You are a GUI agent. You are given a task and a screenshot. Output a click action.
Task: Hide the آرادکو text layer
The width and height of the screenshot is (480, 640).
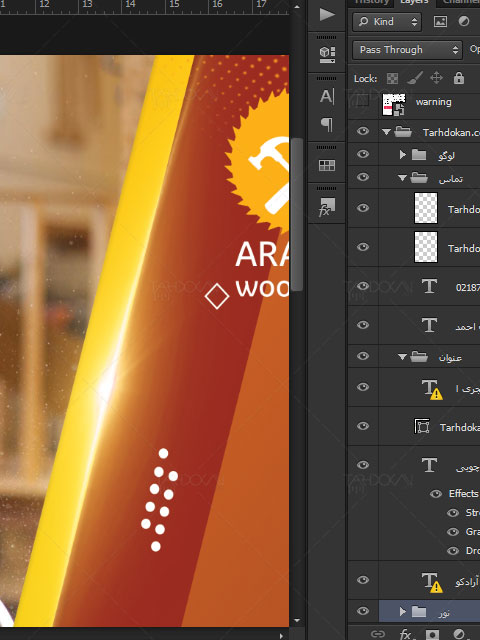(362, 580)
